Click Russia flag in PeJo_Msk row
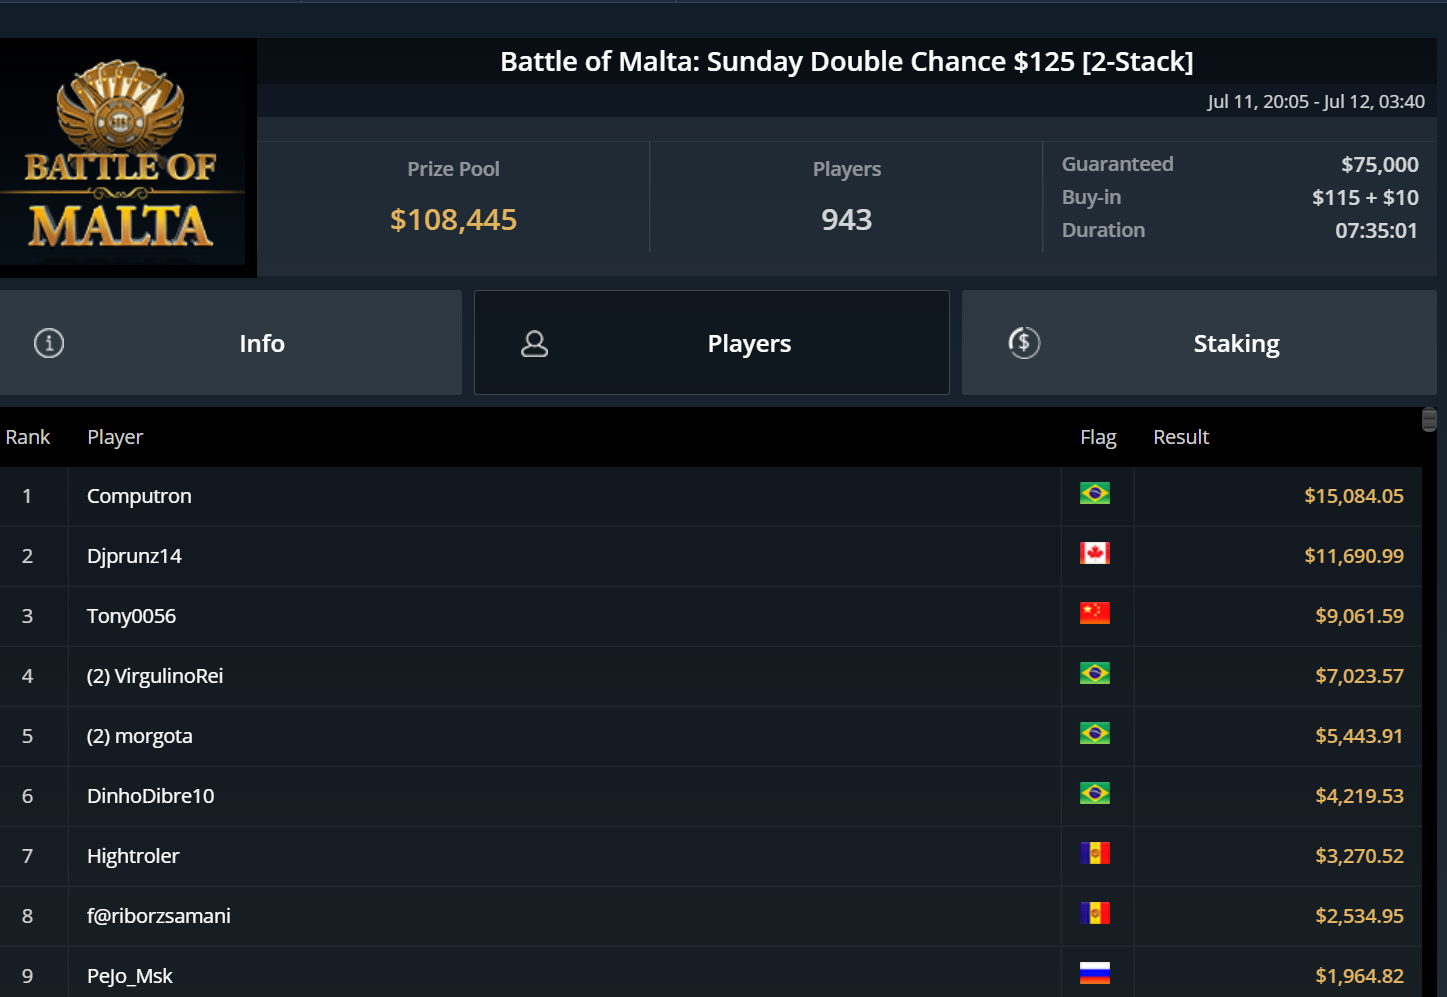This screenshot has width=1447, height=997. (x=1095, y=974)
